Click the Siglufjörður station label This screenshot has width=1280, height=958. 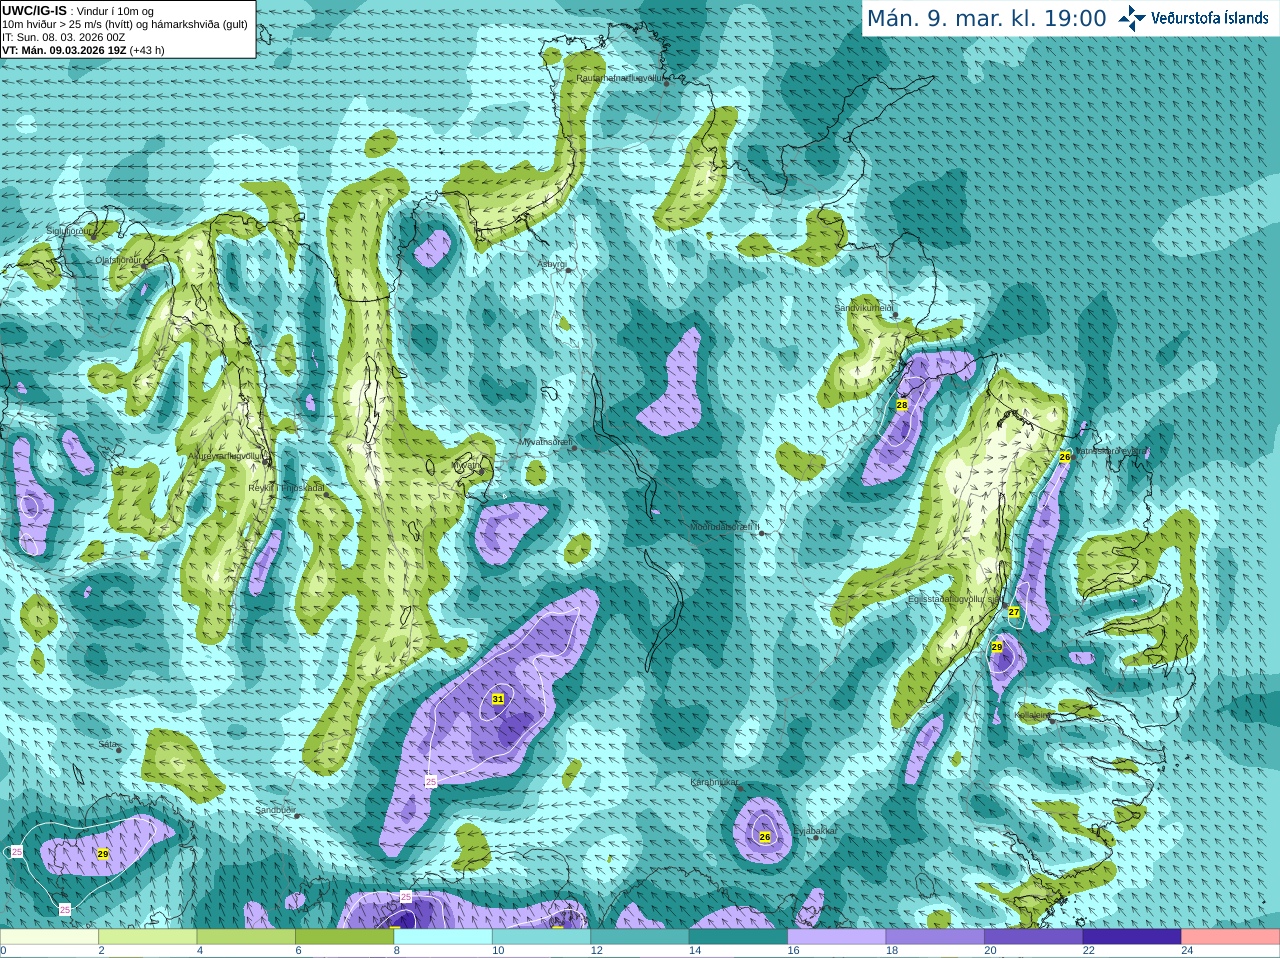[x=69, y=231]
